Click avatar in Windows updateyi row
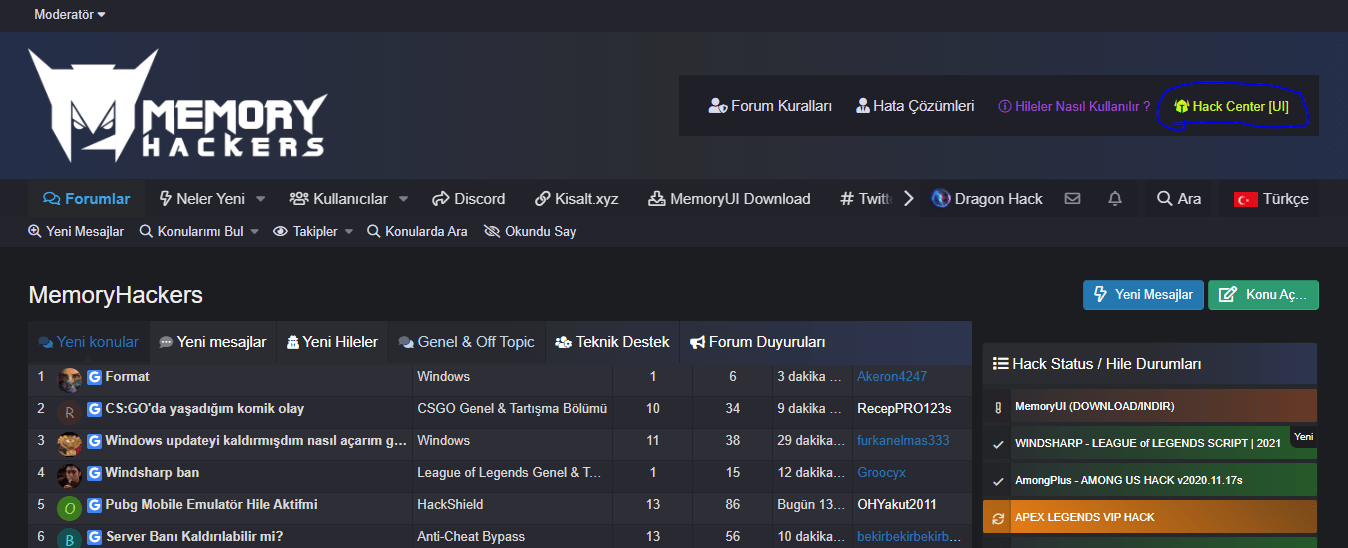This screenshot has height=548, width=1348. pos(69,444)
